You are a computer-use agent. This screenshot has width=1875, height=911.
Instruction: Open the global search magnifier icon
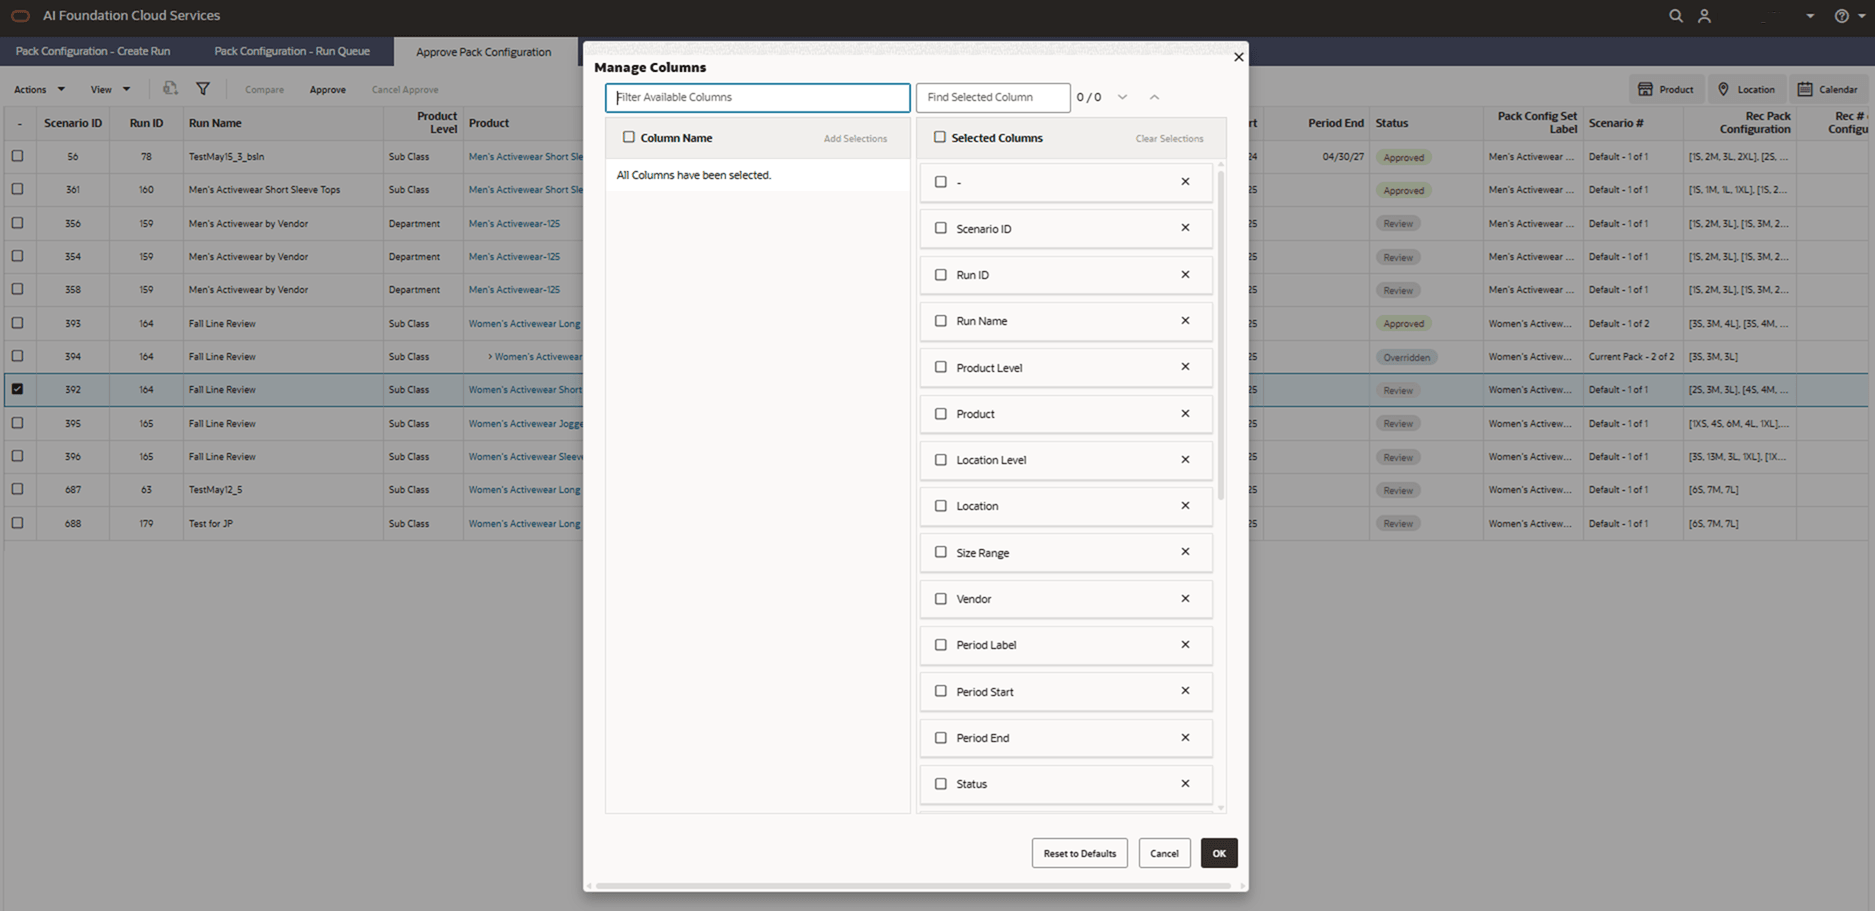(1675, 16)
